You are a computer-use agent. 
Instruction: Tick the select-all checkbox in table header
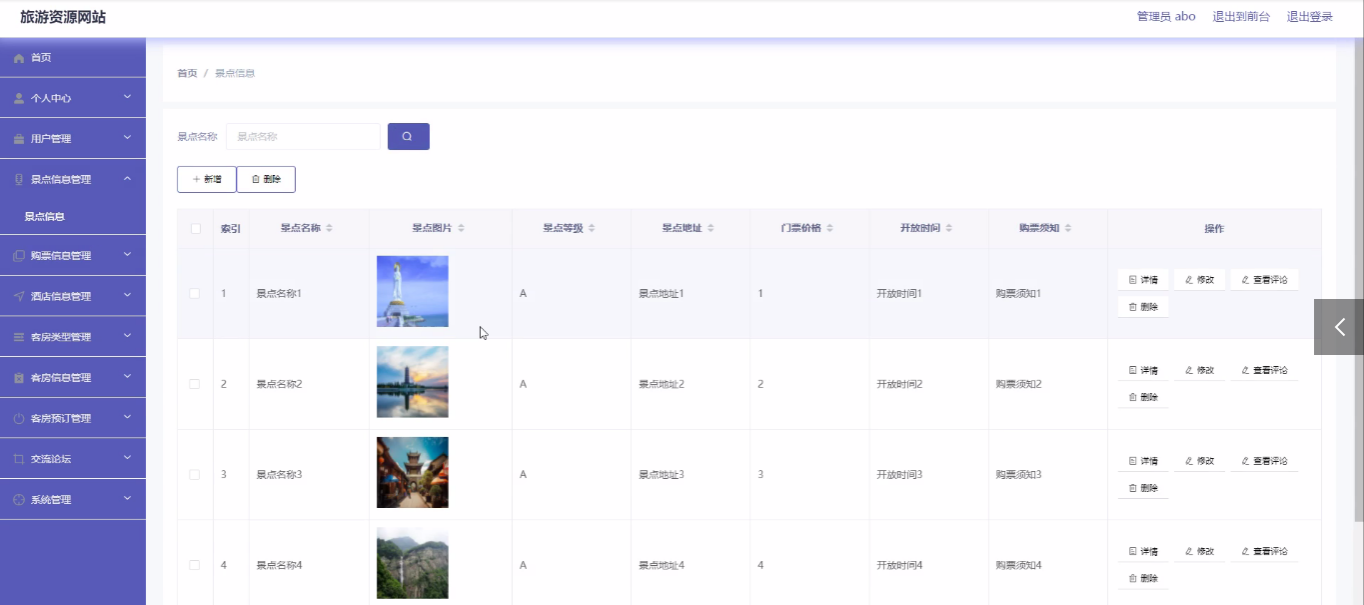tap(195, 229)
